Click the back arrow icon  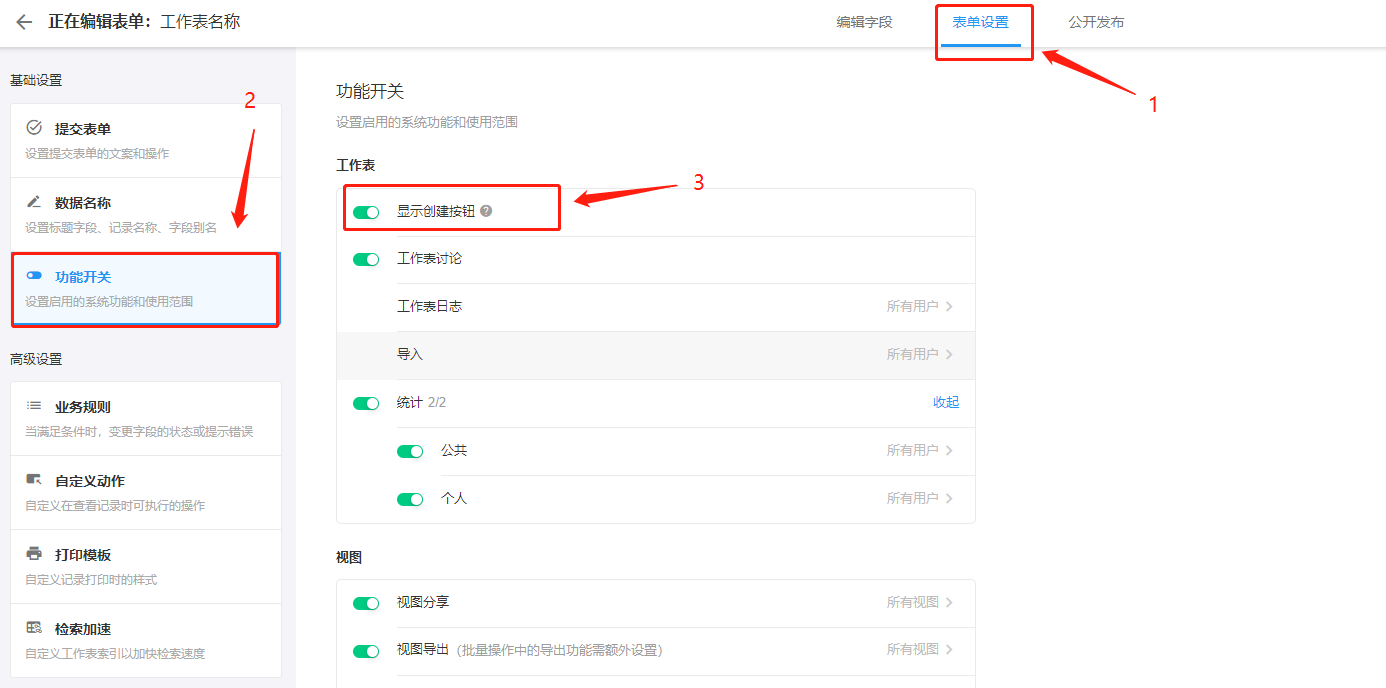point(24,22)
